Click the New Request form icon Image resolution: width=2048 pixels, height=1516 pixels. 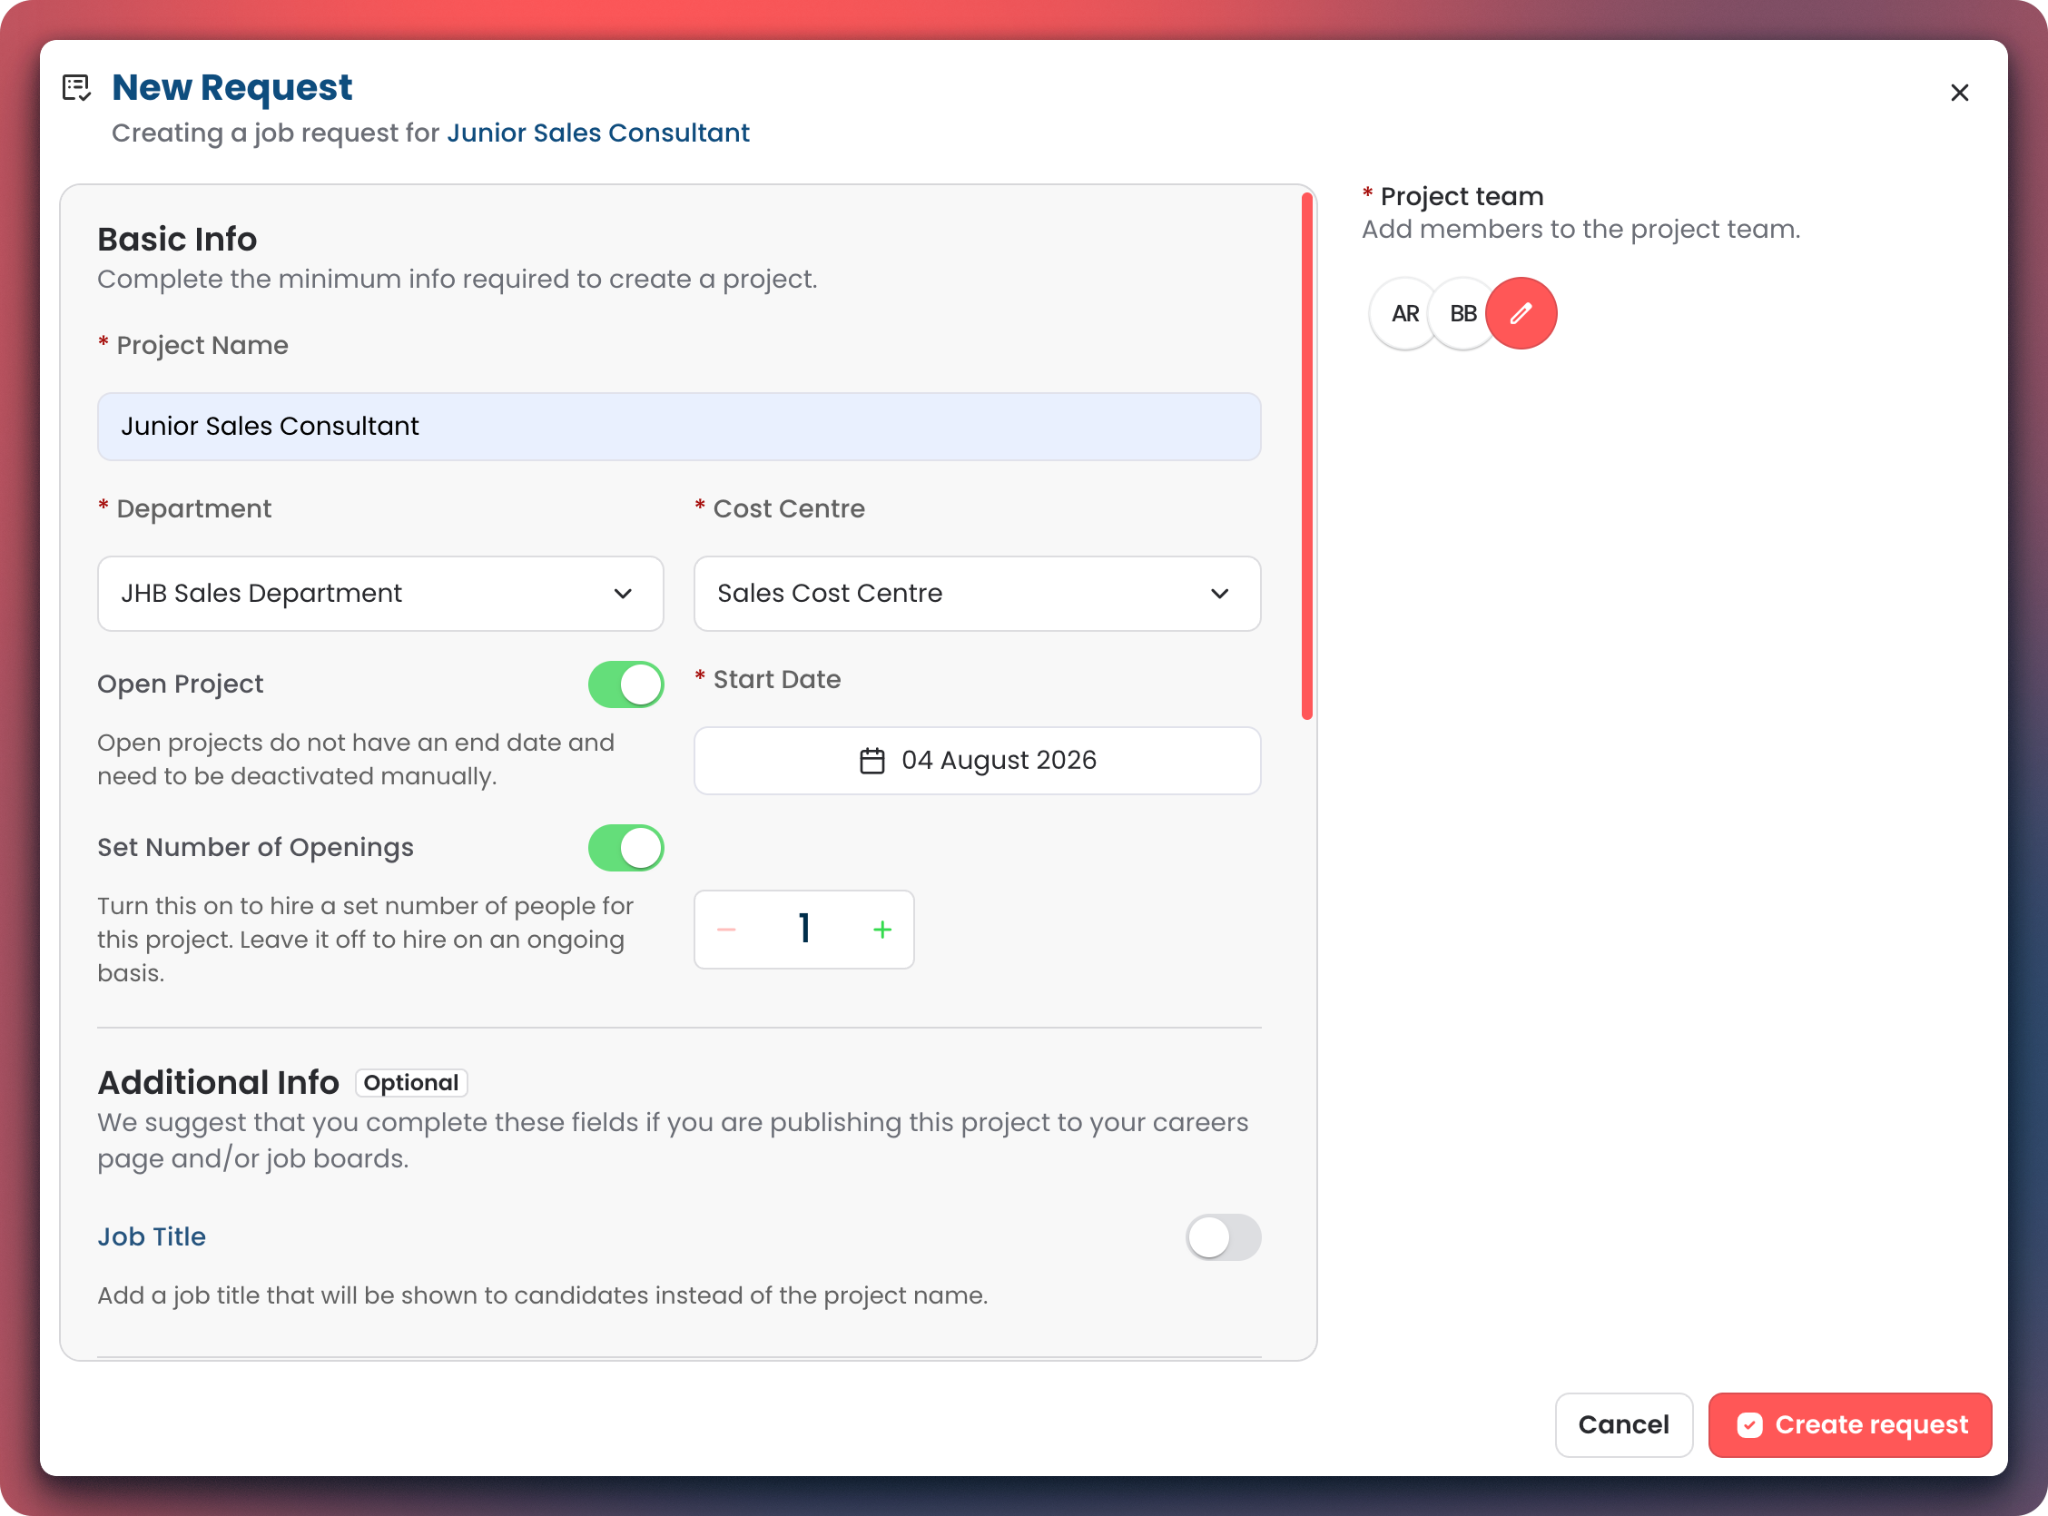click(76, 88)
